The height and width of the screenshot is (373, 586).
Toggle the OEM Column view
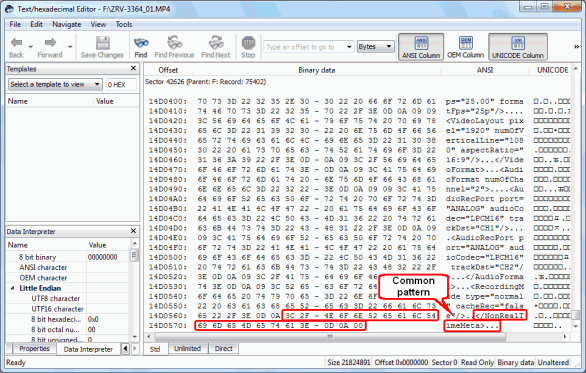tap(466, 47)
